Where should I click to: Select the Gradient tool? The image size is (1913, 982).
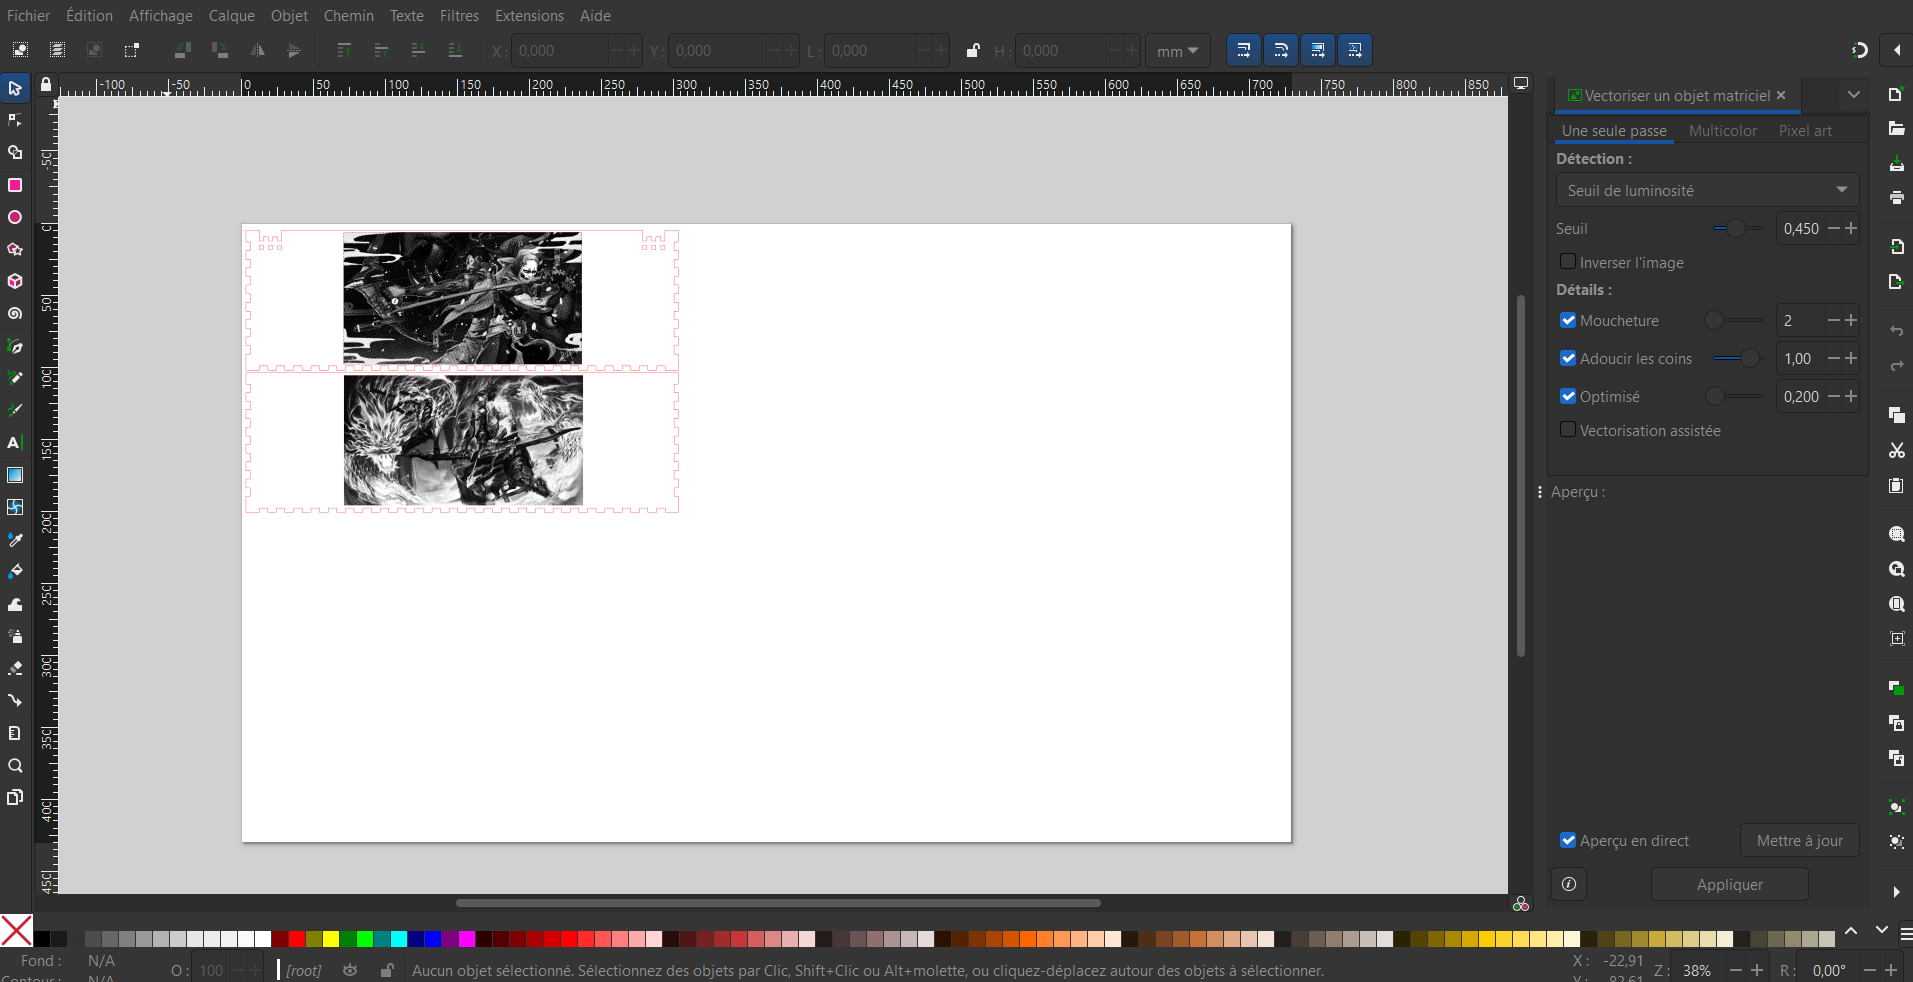point(15,475)
